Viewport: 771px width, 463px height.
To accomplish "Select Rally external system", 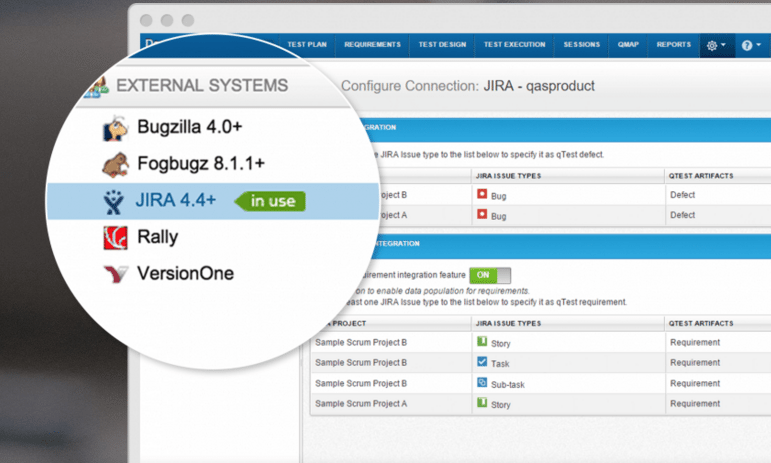I will (x=157, y=237).
